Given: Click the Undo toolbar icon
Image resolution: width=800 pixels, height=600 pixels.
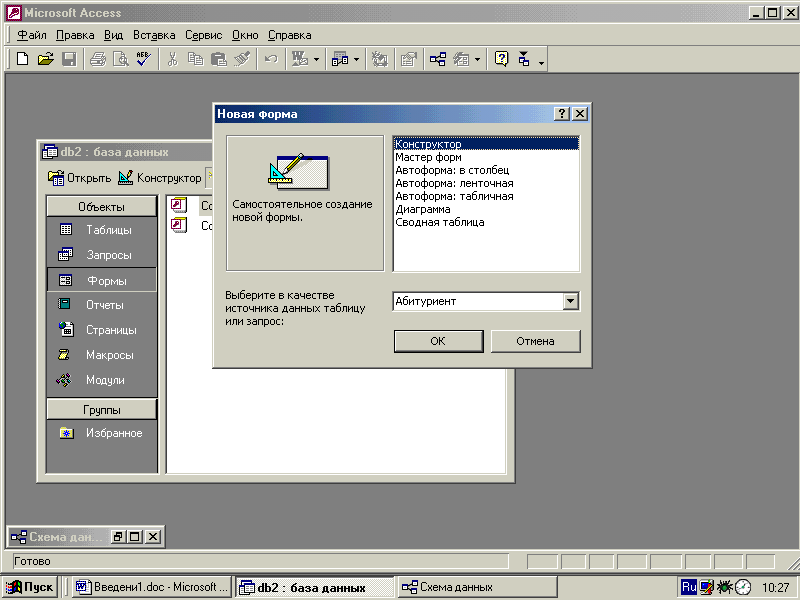Looking at the screenshot, I should click(x=271, y=59).
